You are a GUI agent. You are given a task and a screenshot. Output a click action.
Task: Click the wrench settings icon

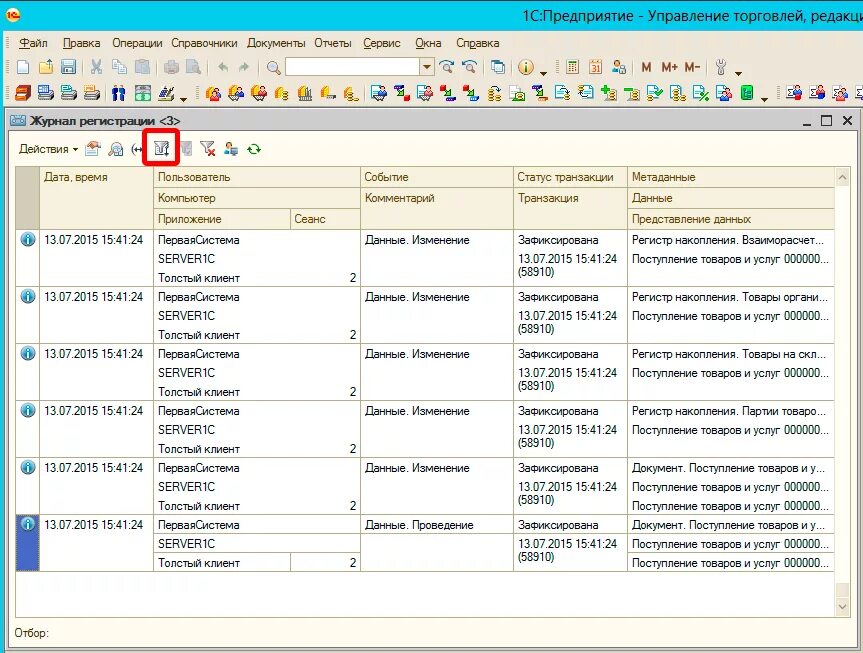point(720,67)
